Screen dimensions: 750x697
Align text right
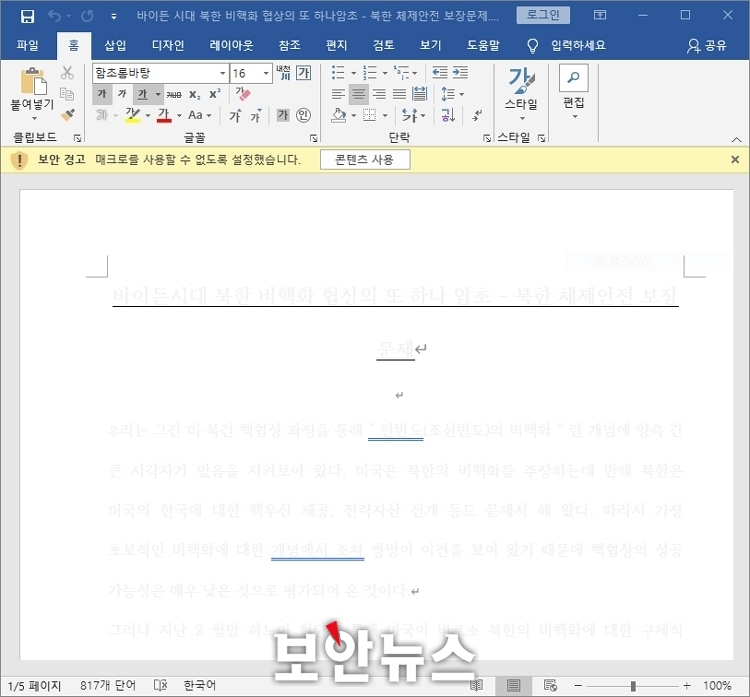379,94
